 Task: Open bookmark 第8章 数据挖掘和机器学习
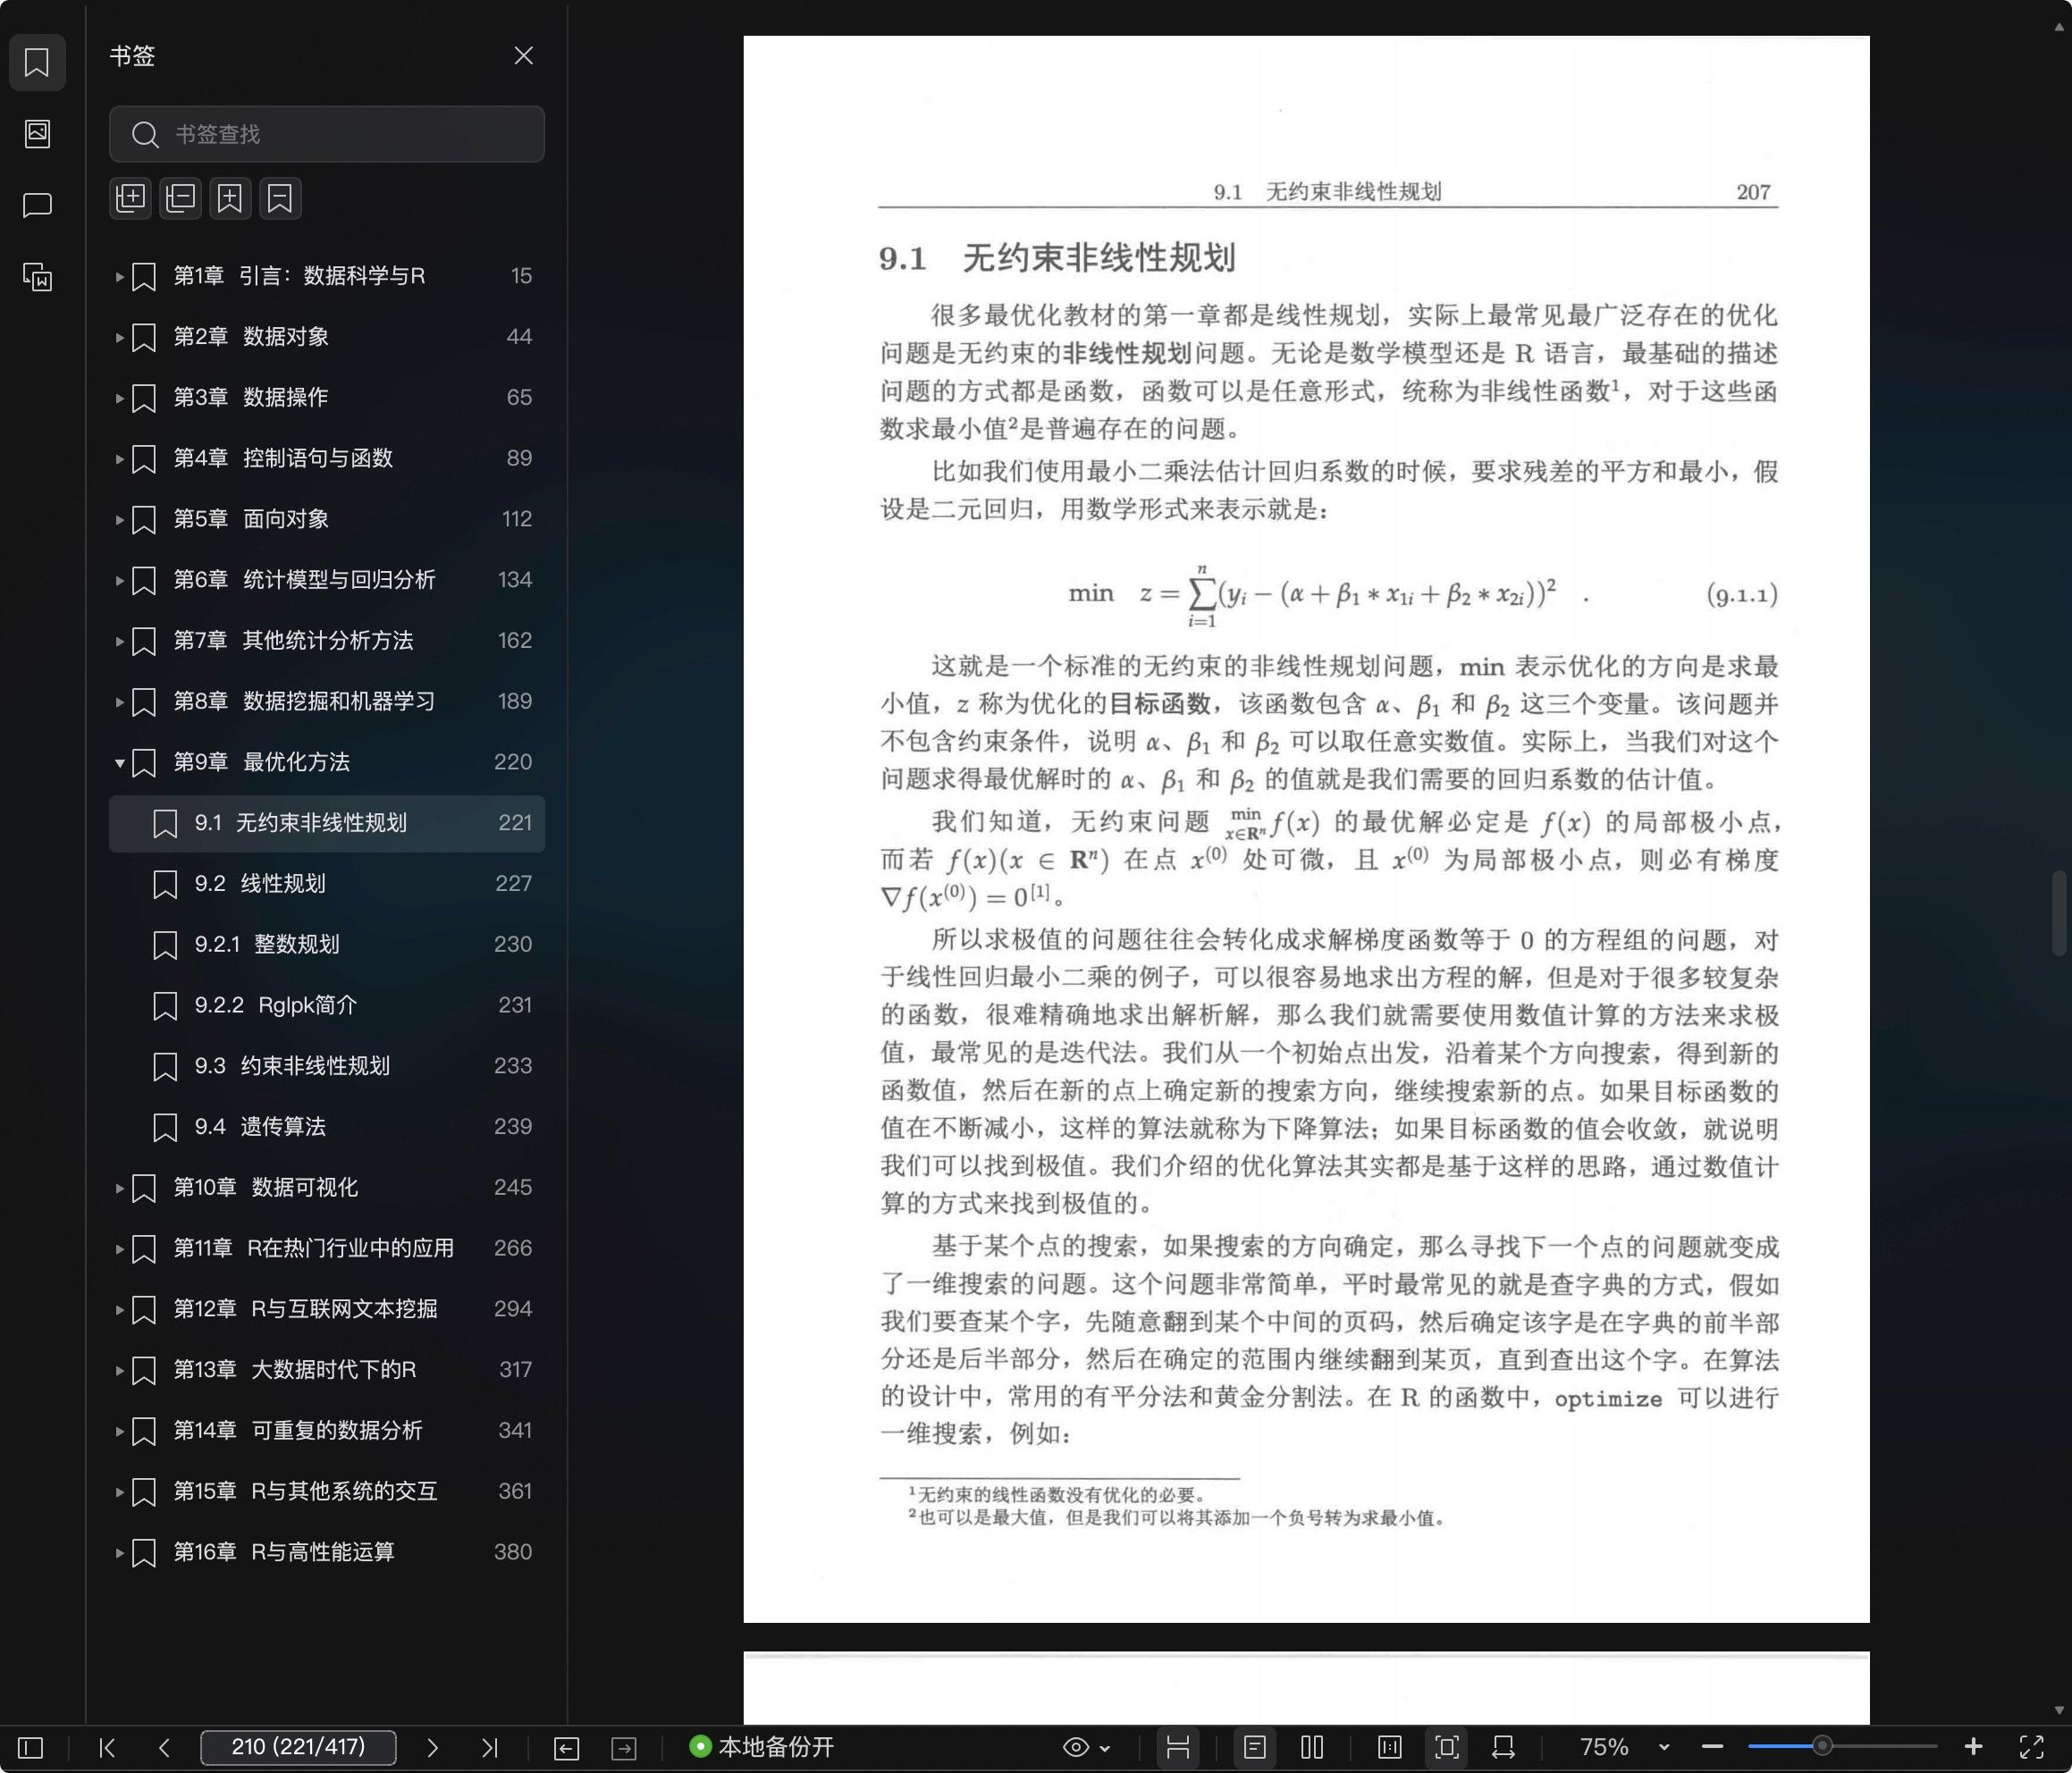click(x=327, y=702)
